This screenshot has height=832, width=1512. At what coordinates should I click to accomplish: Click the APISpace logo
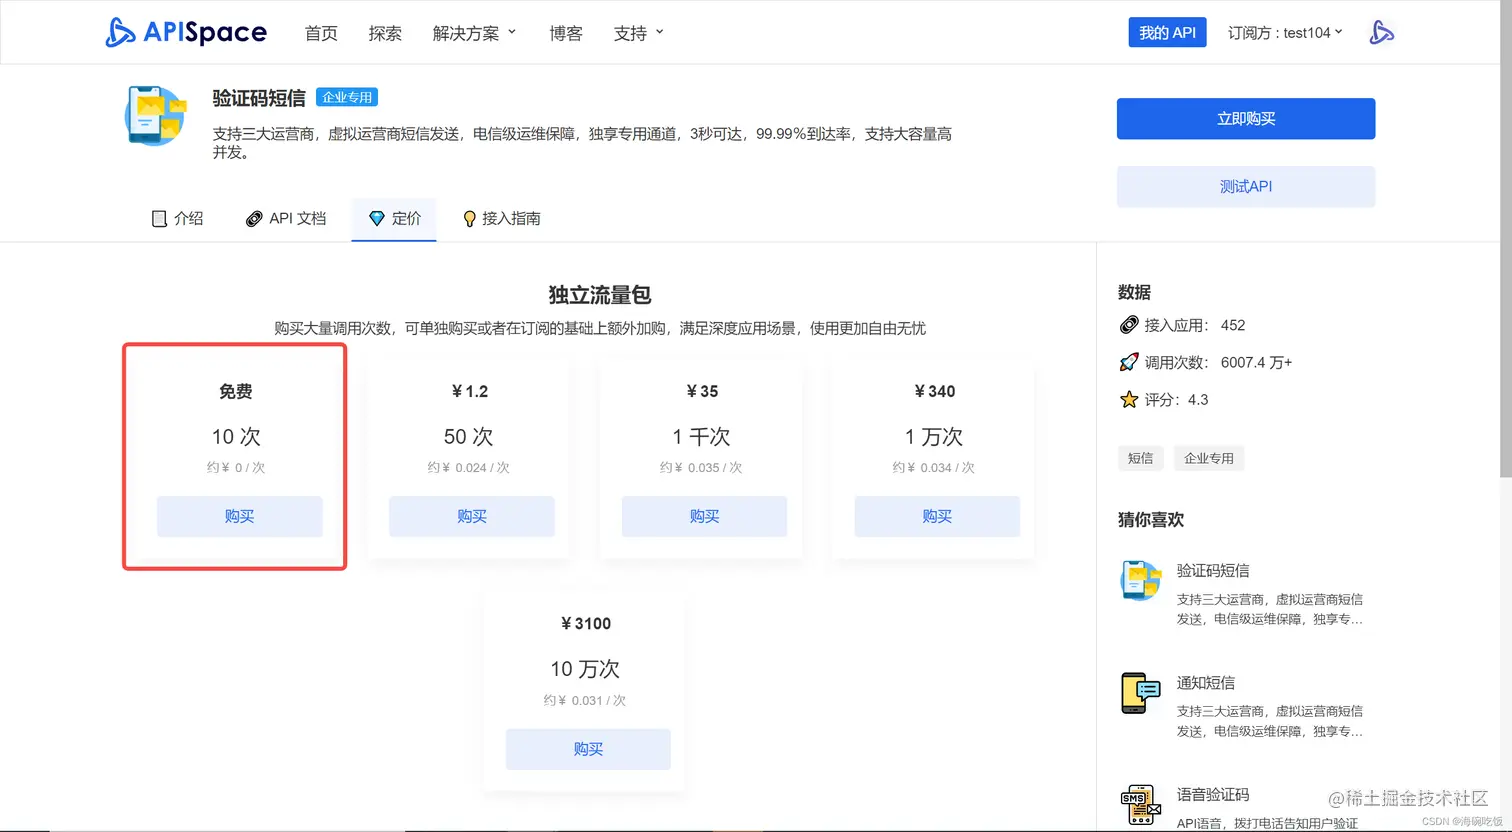pyautogui.click(x=185, y=32)
